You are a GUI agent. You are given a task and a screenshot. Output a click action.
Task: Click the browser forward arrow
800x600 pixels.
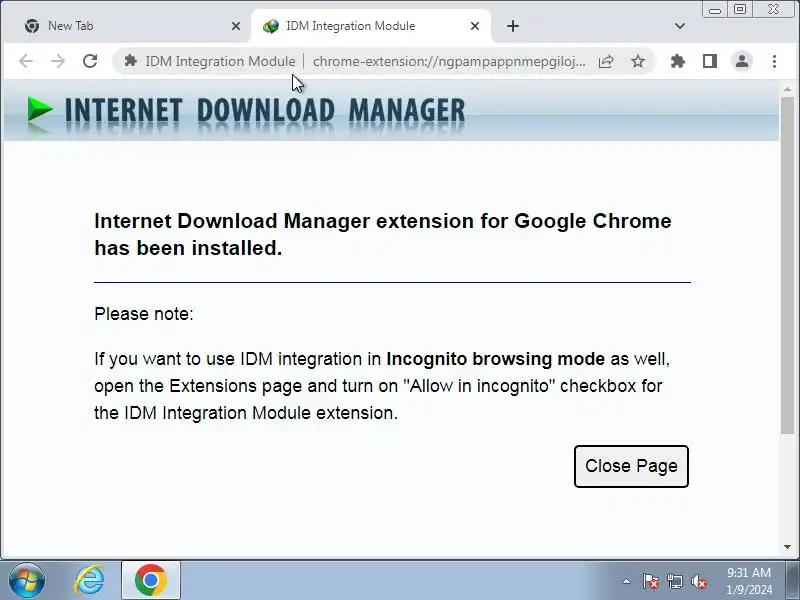[x=58, y=61]
